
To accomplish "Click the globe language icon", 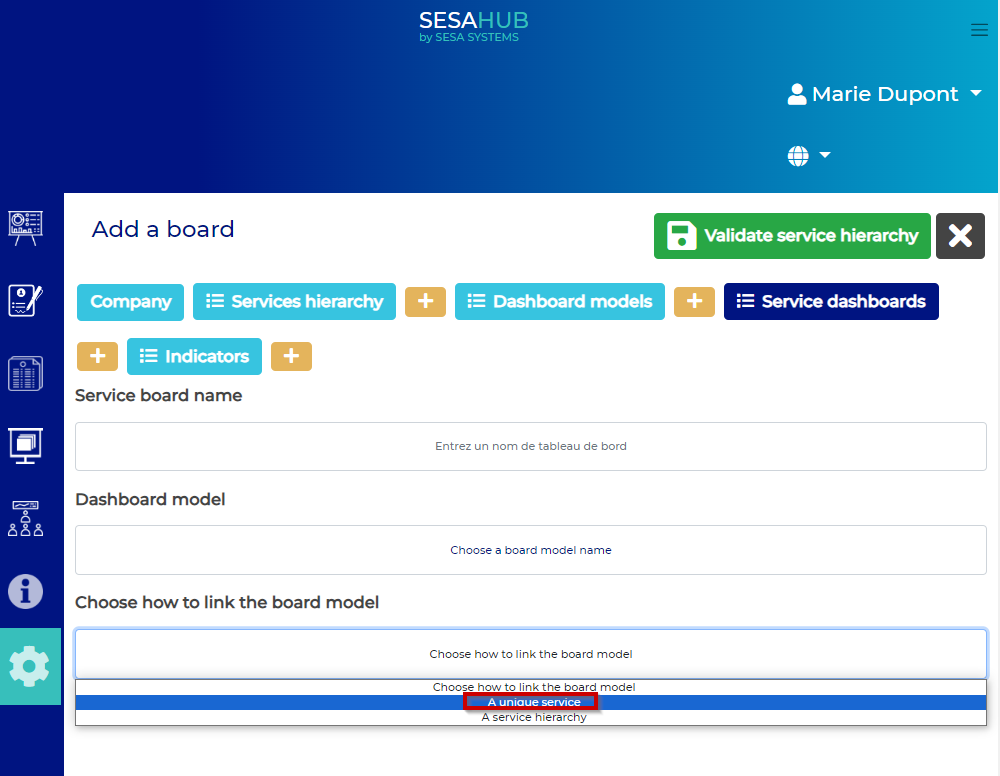I will (796, 155).
